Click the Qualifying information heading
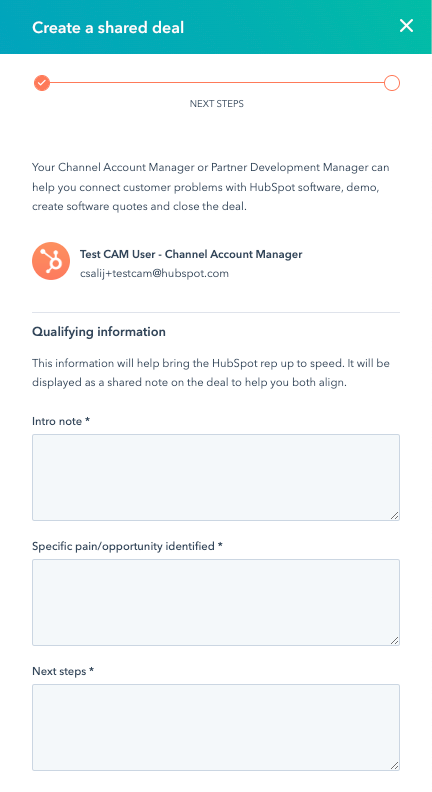 pyautogui.click(x=99, y=332)
